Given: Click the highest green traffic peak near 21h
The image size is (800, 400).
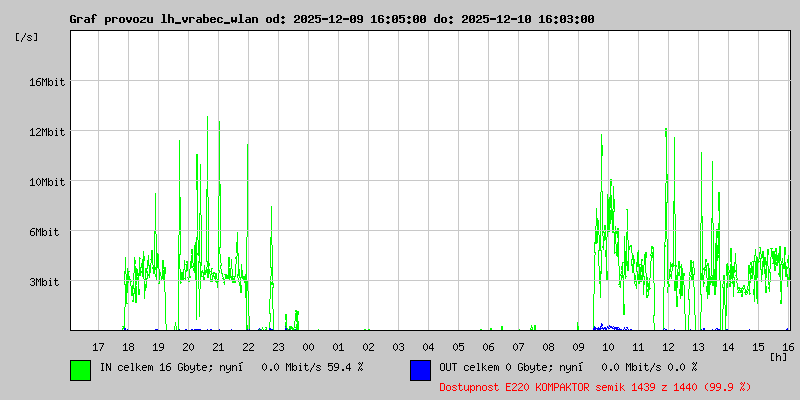Looking at the screenshot, I should tap(207, 118).
